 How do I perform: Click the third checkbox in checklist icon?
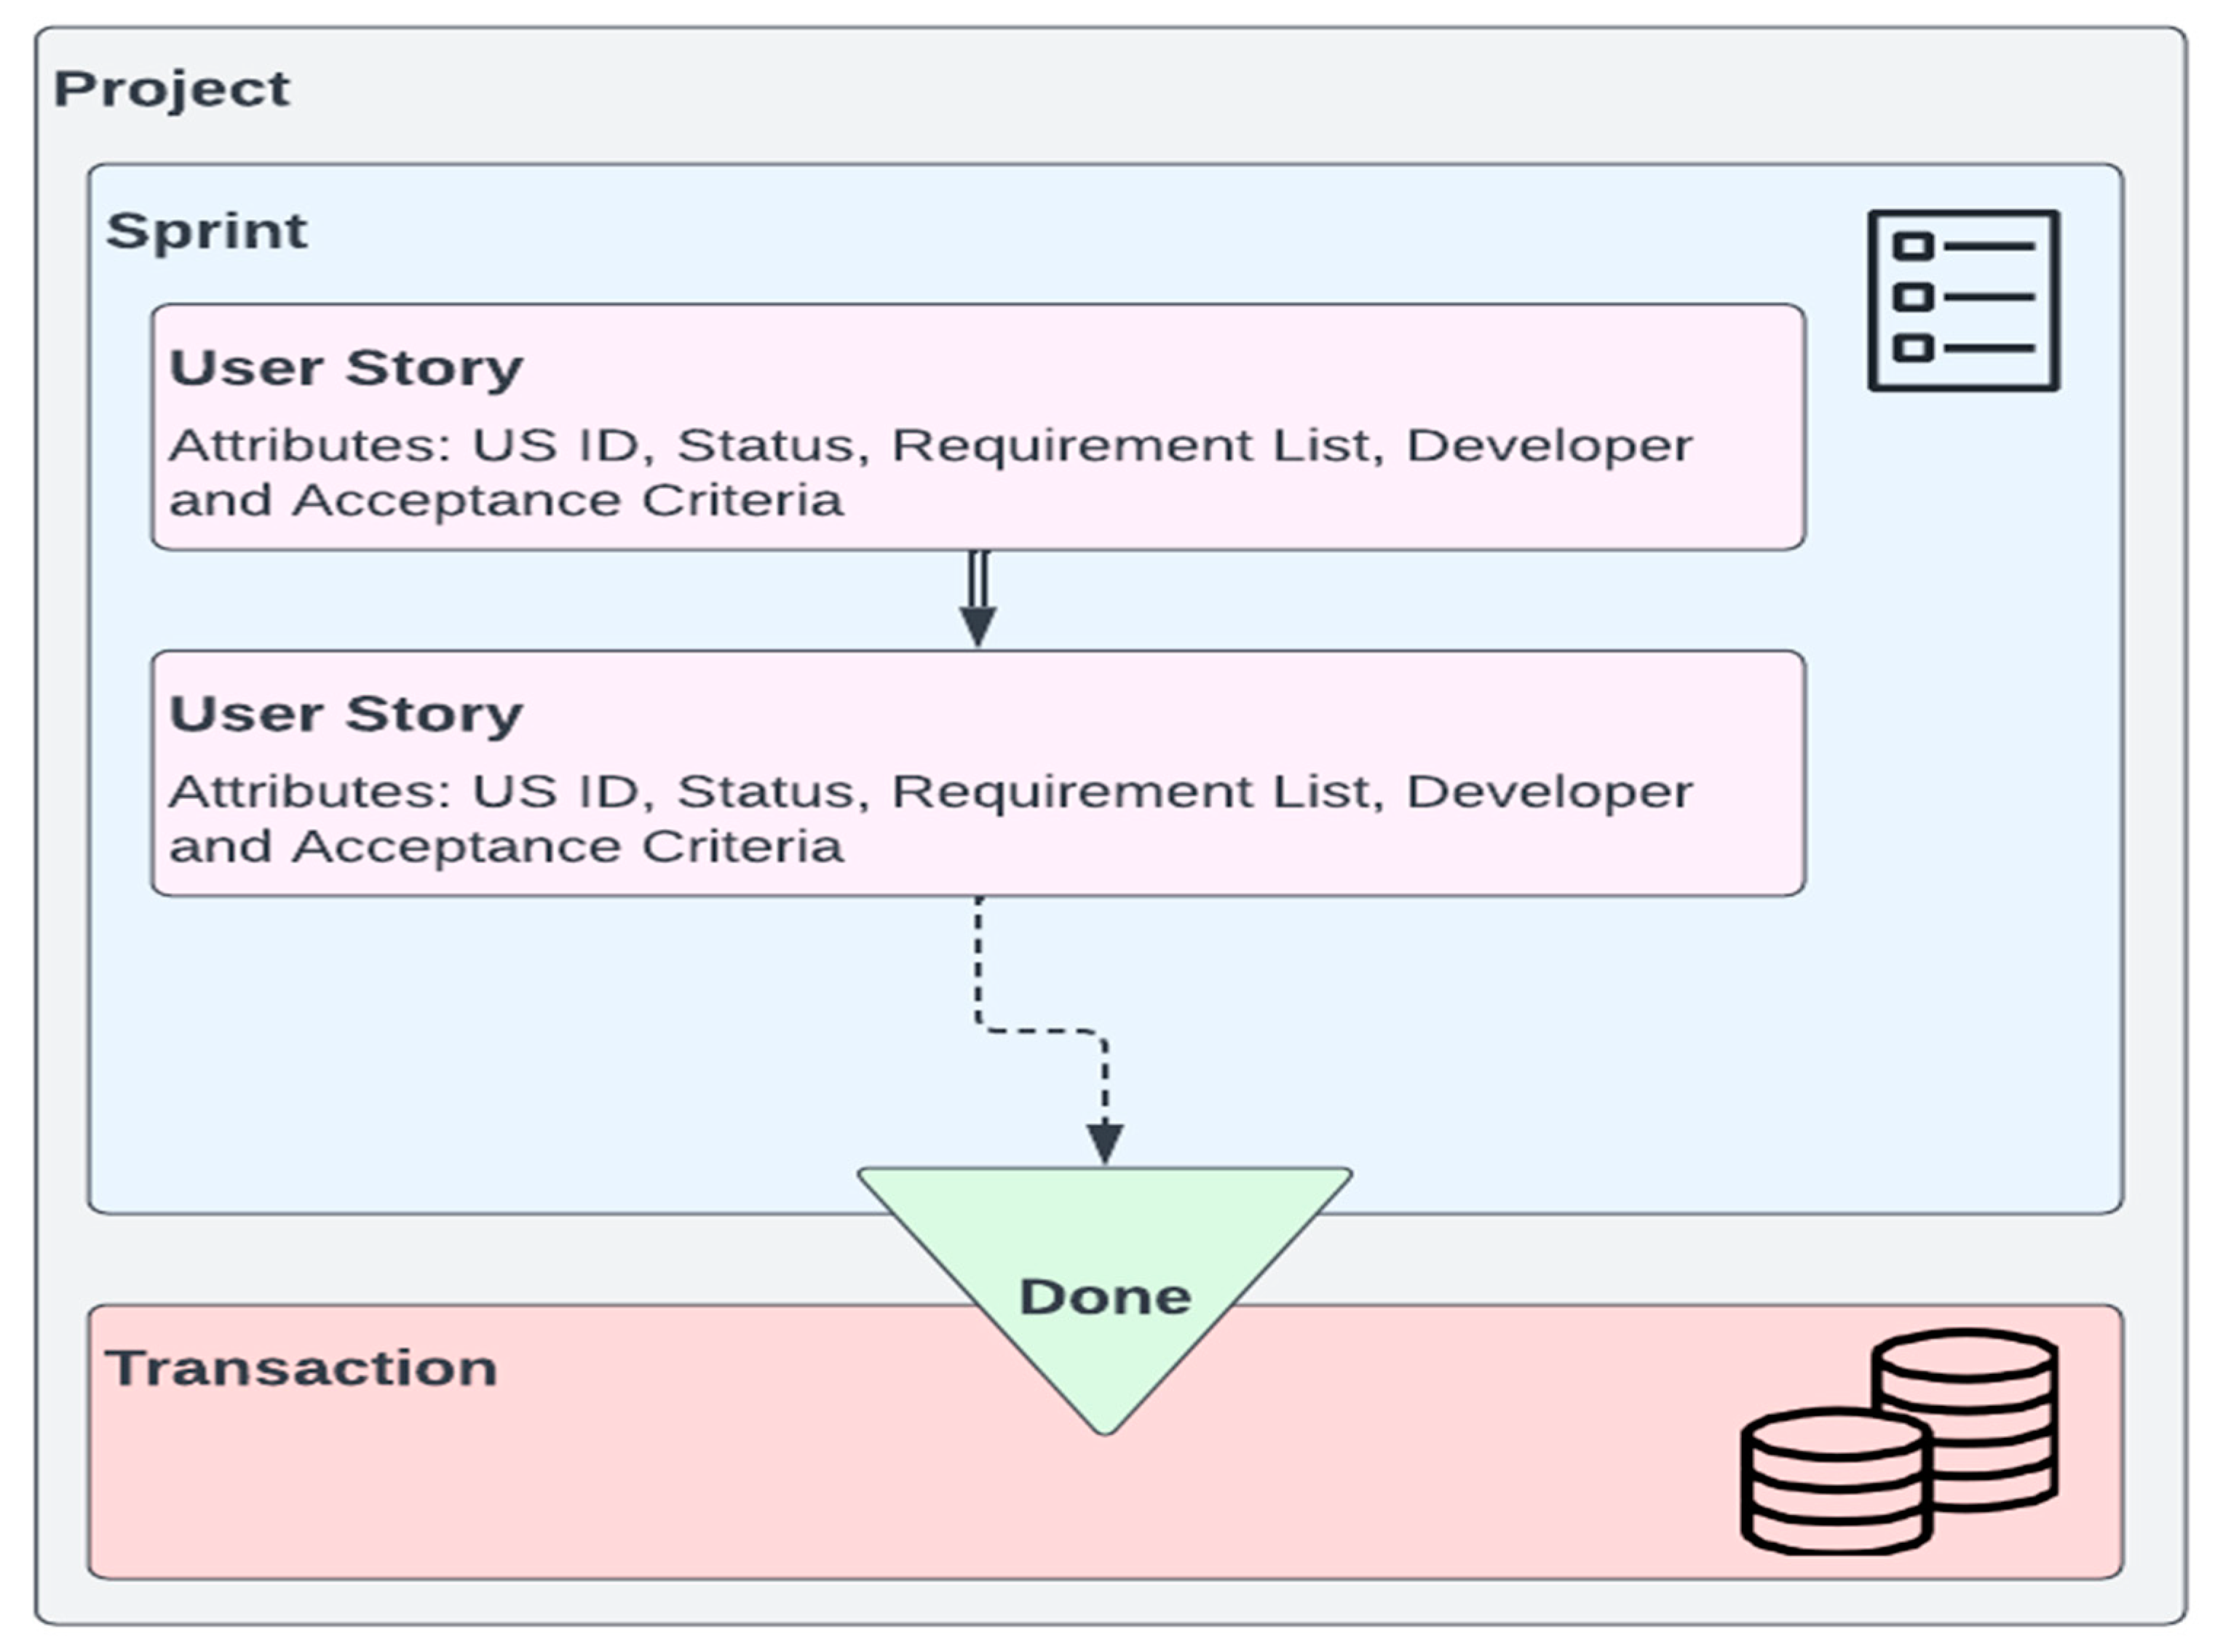pyautogui.click(x=1912, y=348)
